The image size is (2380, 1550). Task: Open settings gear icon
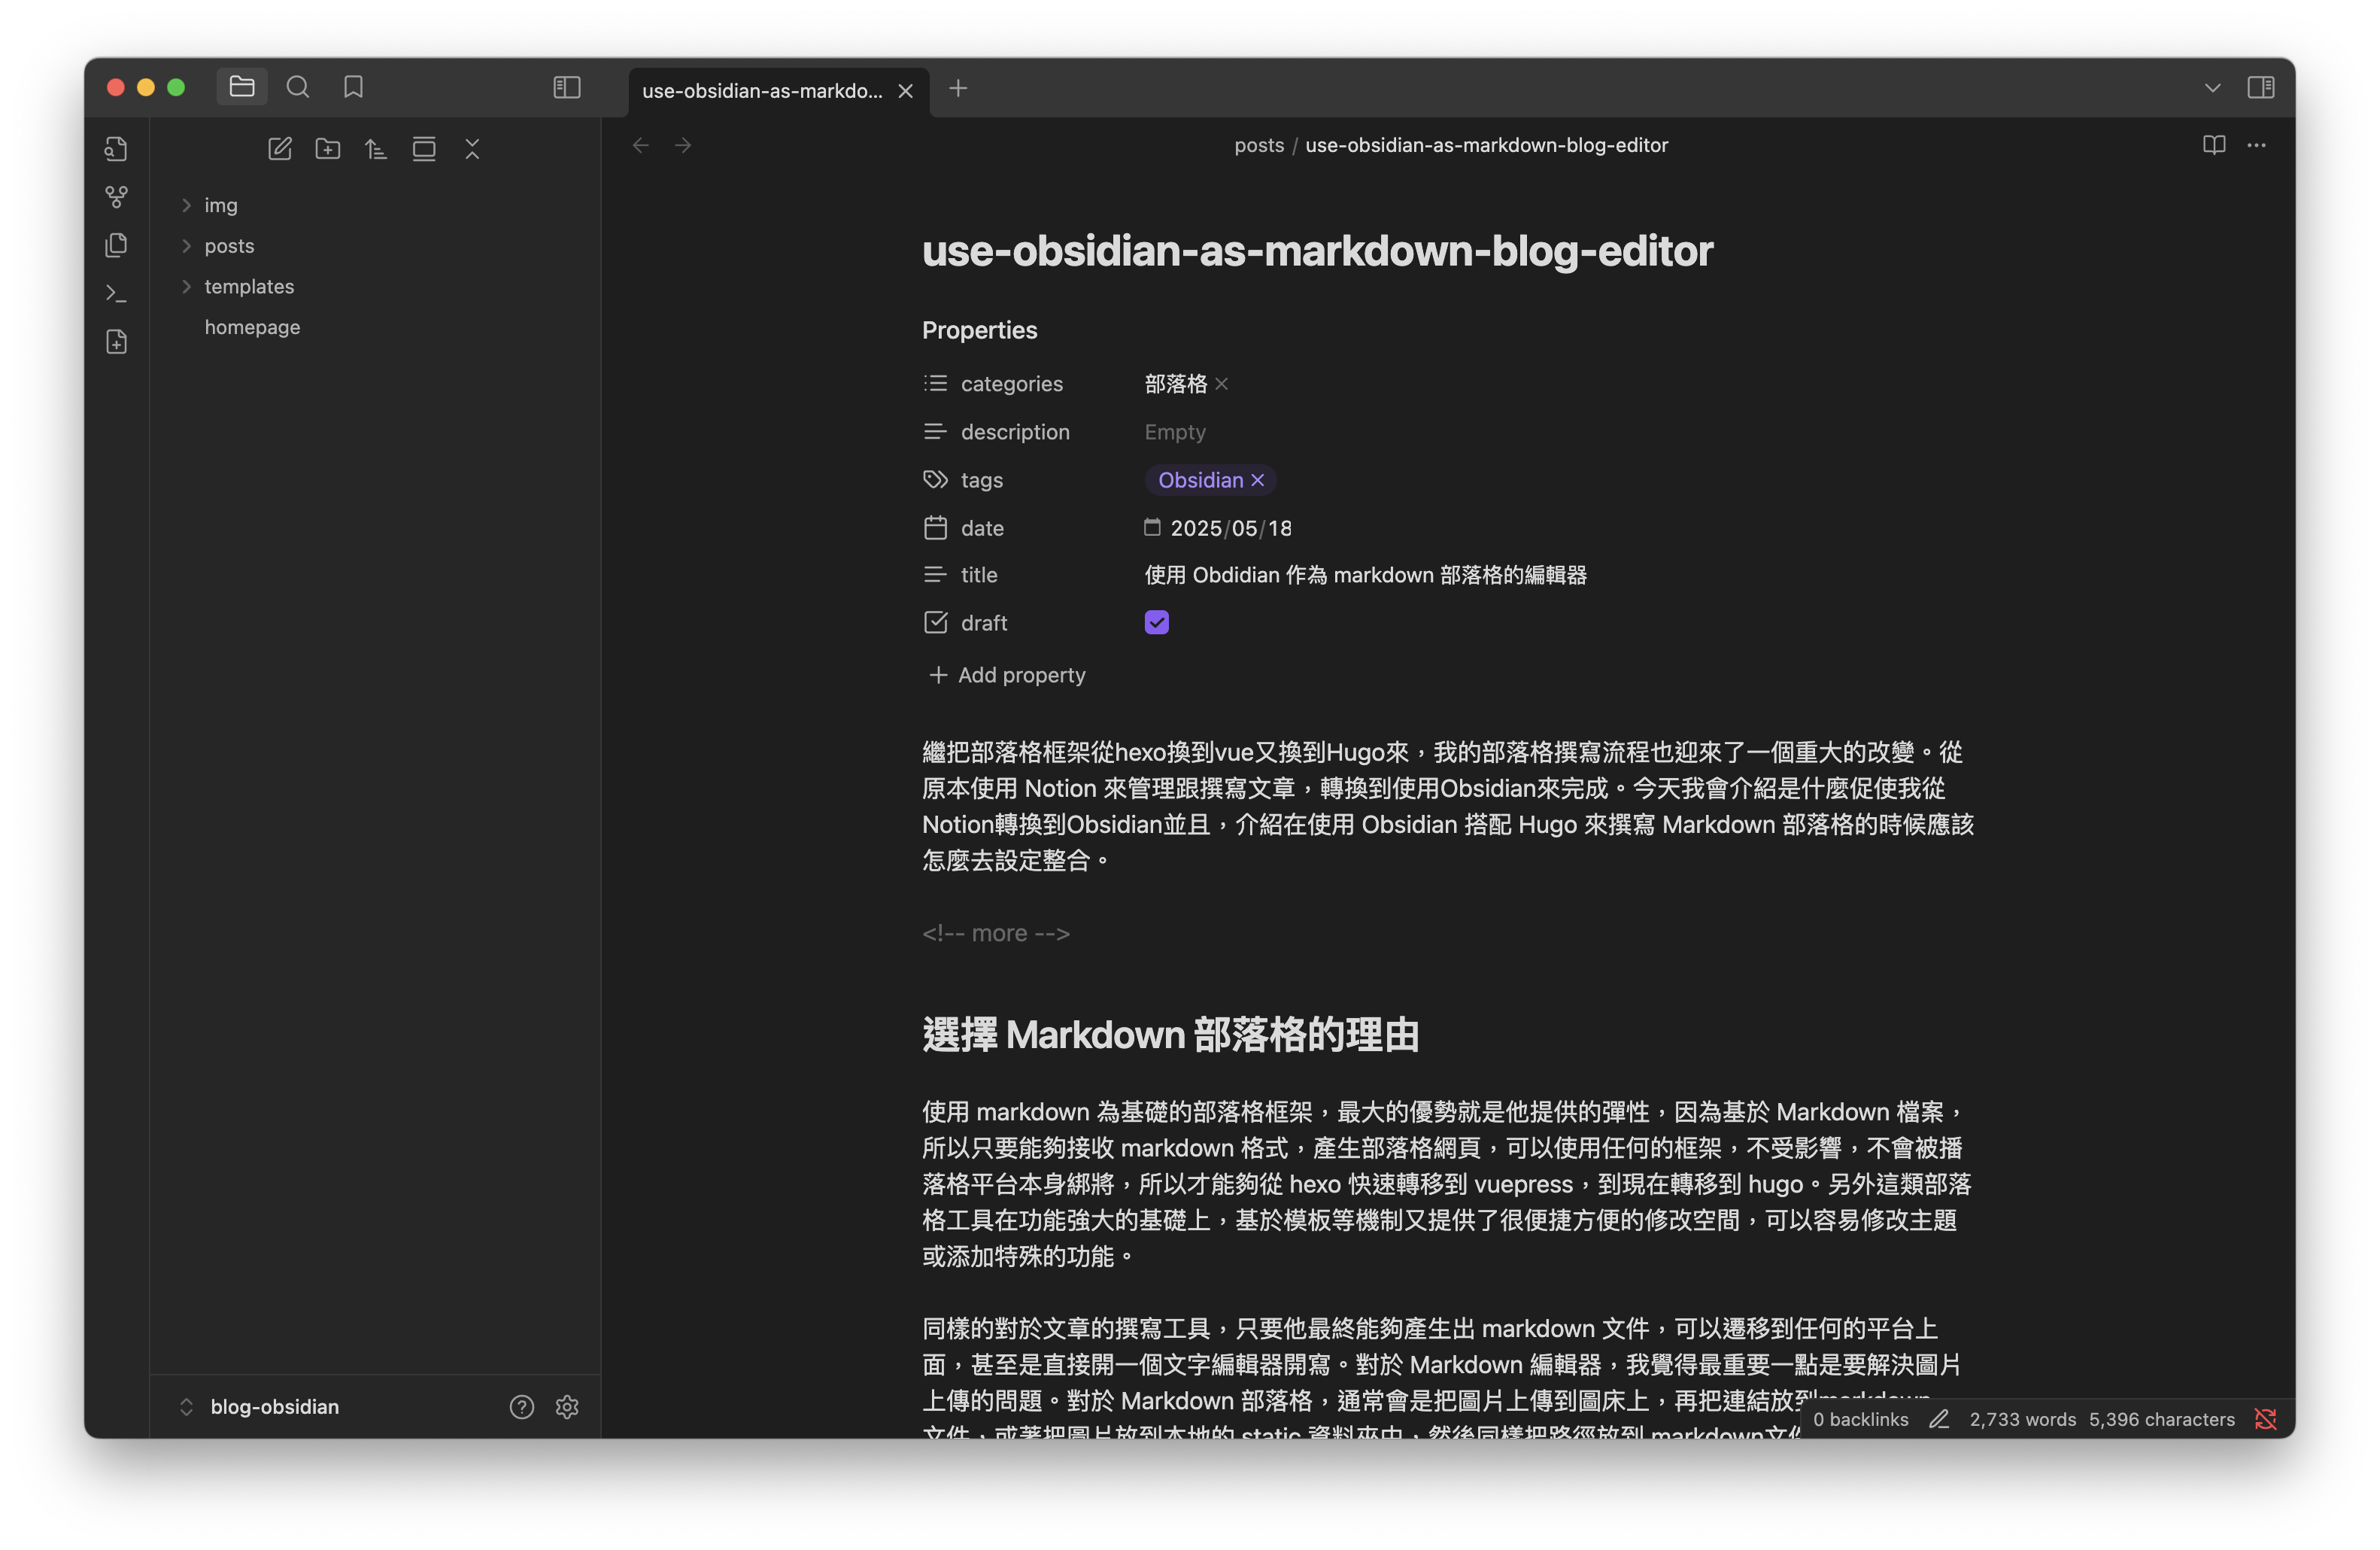(x=567, y=1407)
